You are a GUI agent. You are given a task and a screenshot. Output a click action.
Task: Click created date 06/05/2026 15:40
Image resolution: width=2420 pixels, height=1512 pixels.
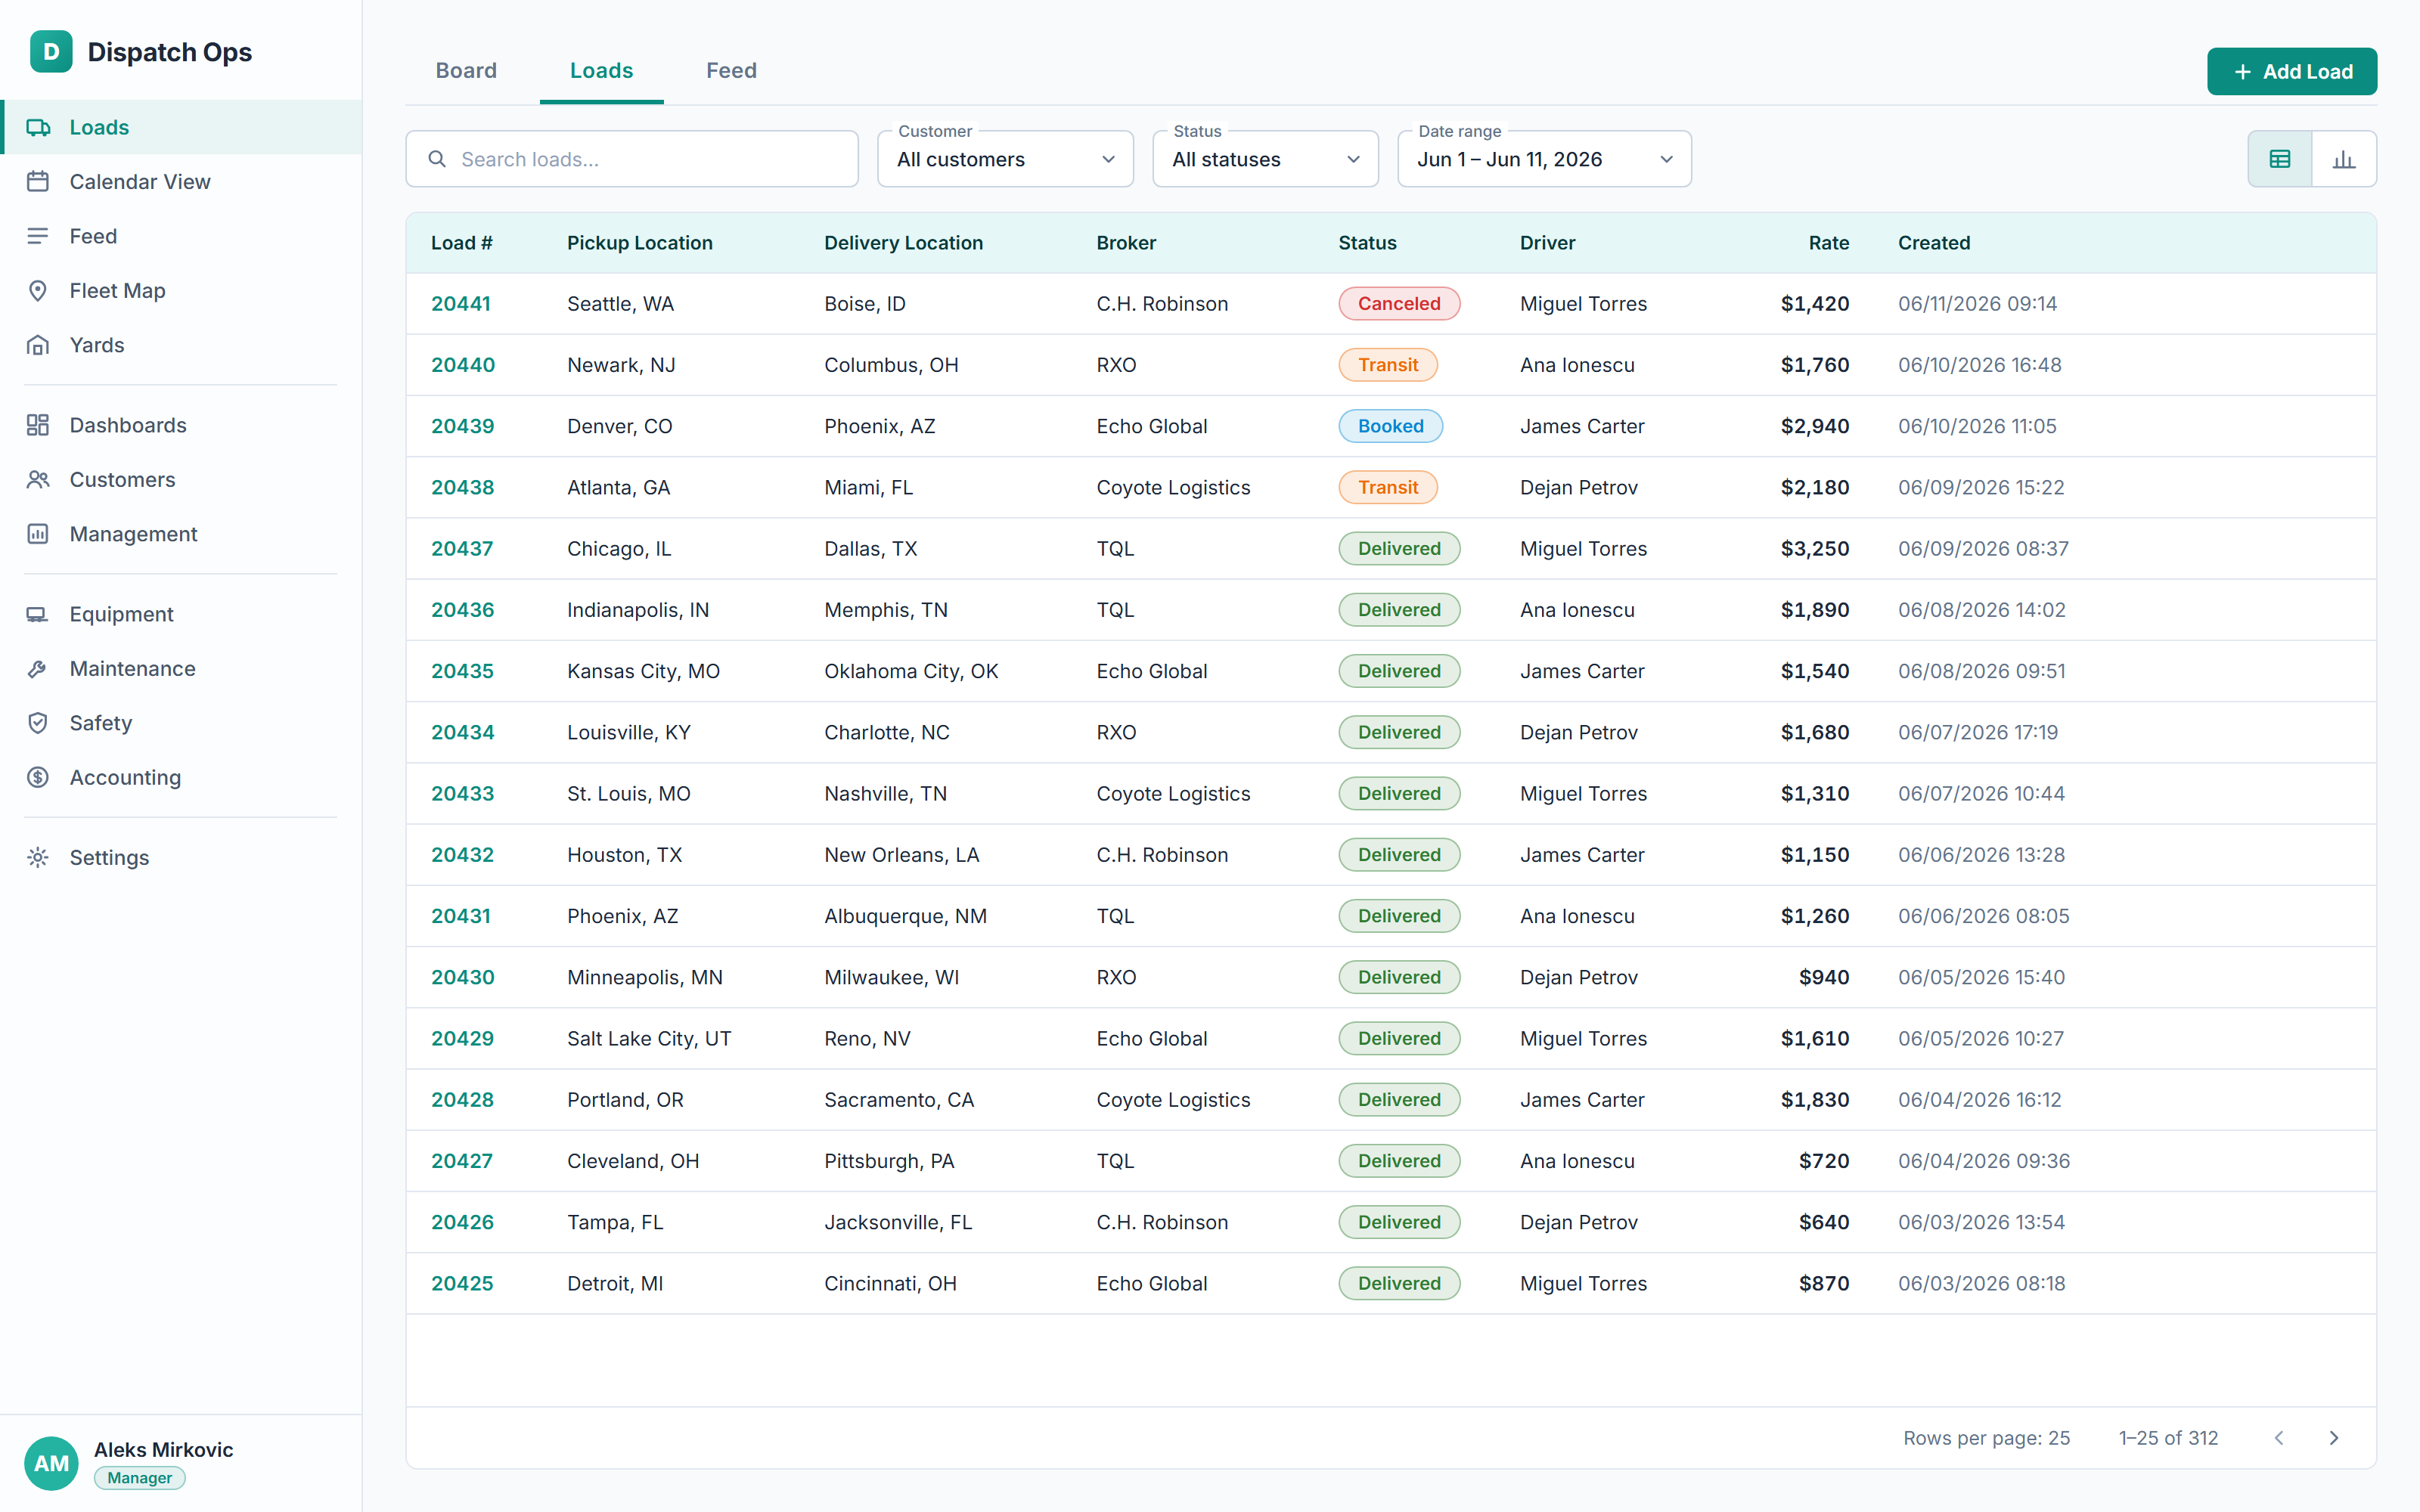click(1981, 977)
